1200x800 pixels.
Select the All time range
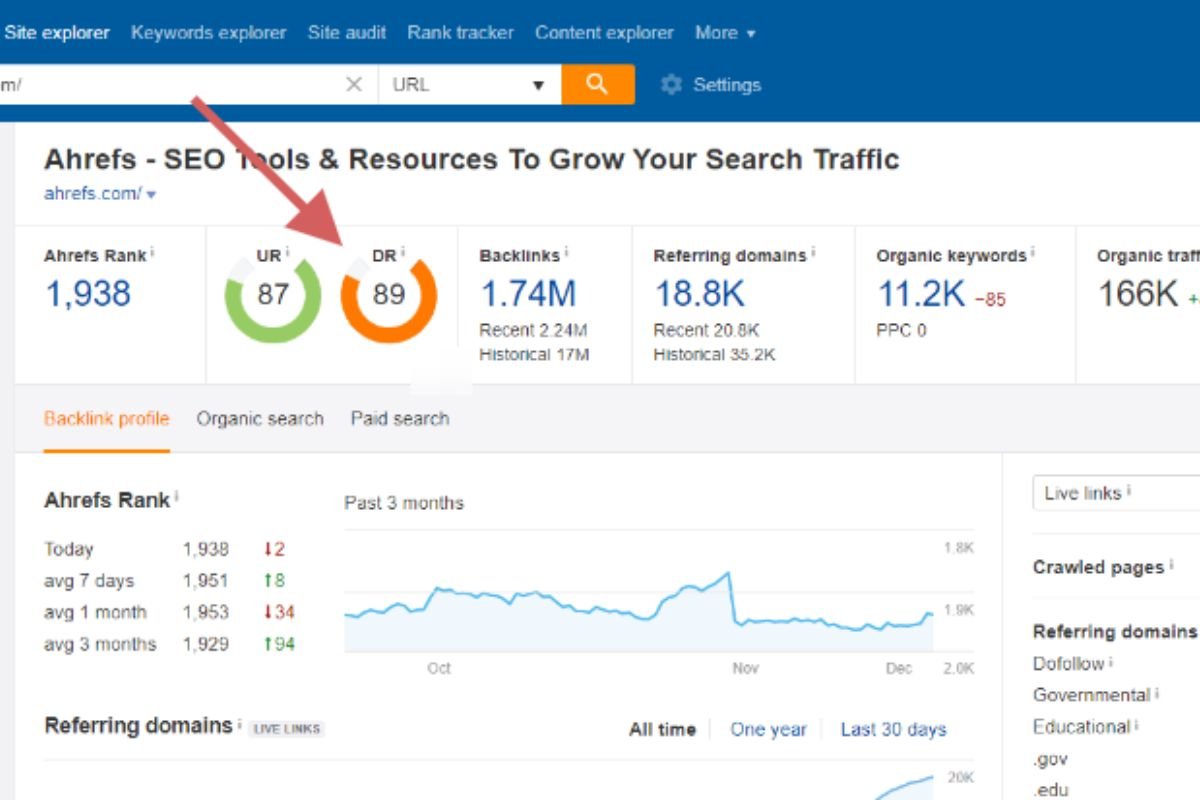(x=662, y=729)
